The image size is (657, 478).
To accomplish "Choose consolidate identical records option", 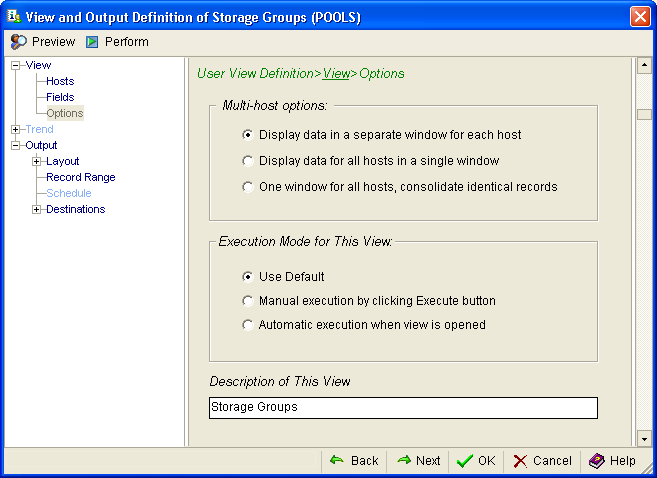I will point(248,187).
